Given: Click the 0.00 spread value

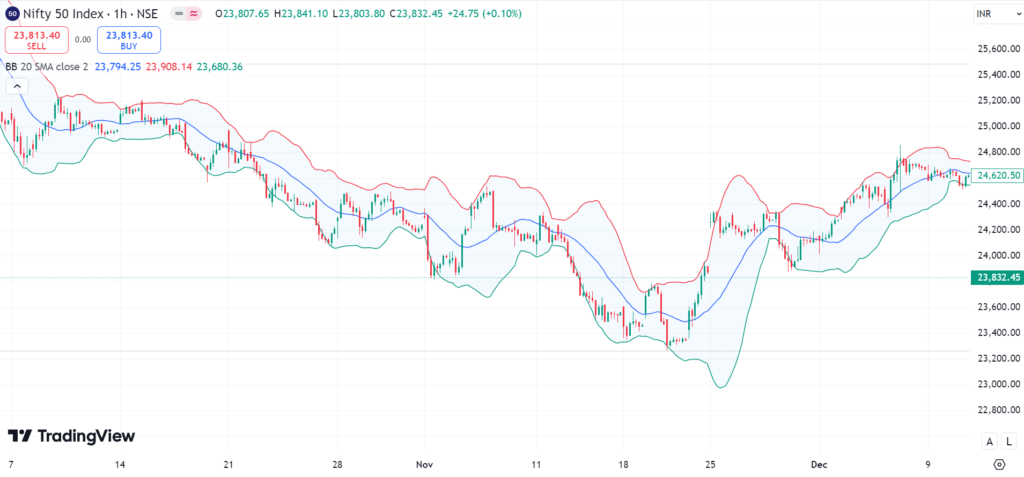Looking at the screenshot, I should [x=82, y=40].
